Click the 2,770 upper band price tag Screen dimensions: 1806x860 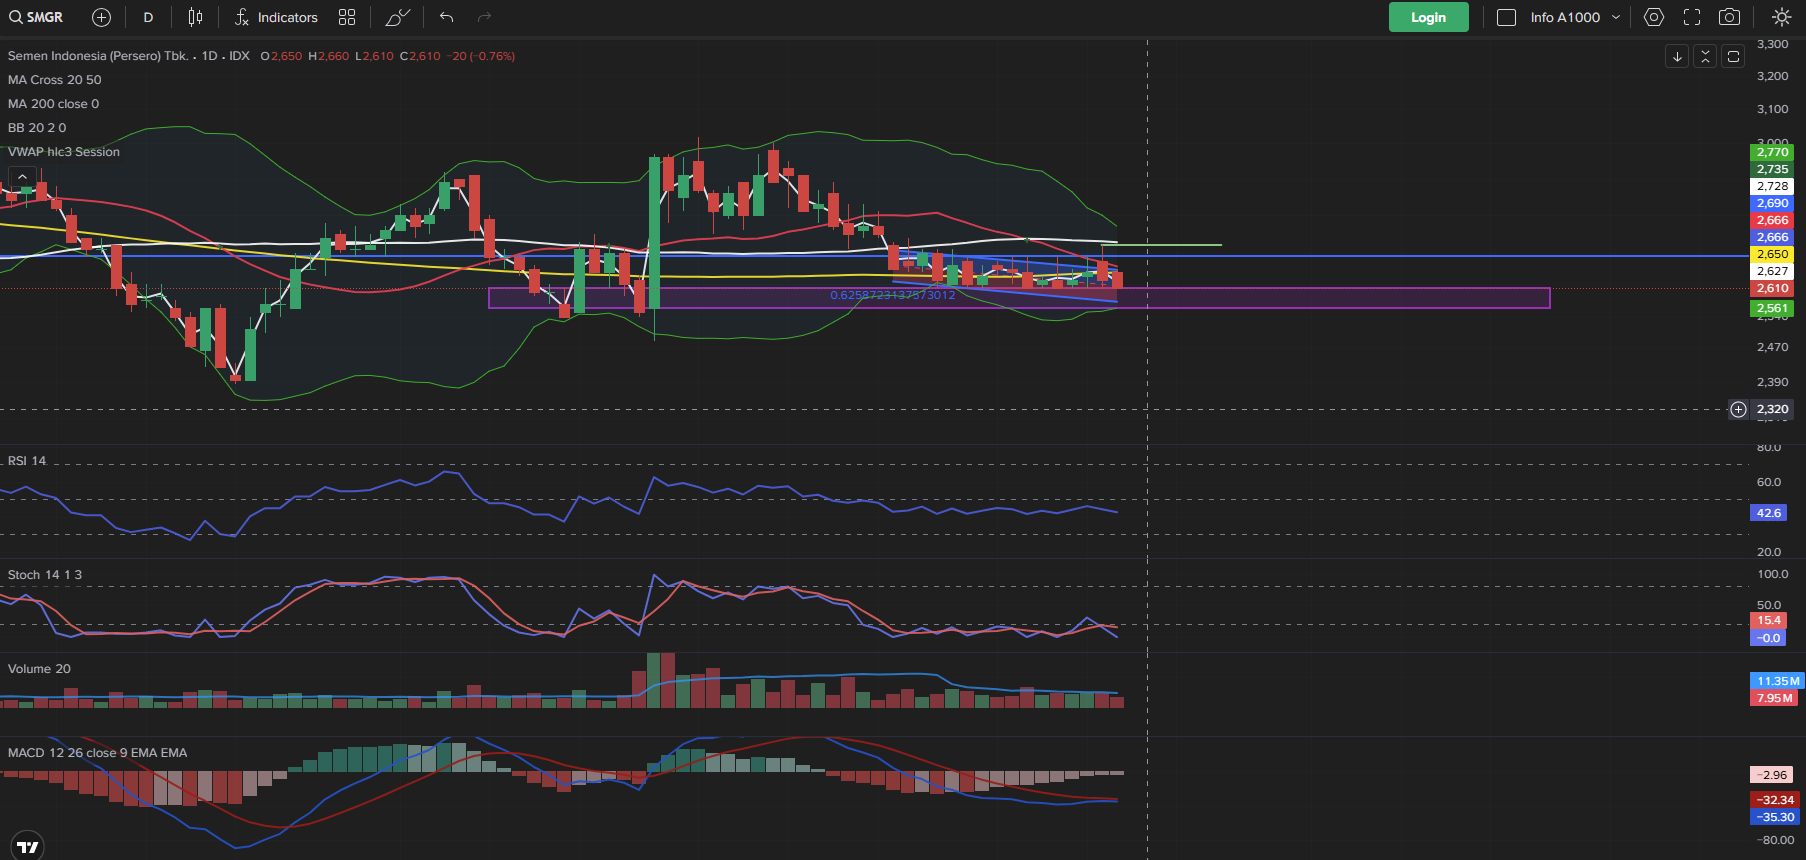pos(1772,152)
